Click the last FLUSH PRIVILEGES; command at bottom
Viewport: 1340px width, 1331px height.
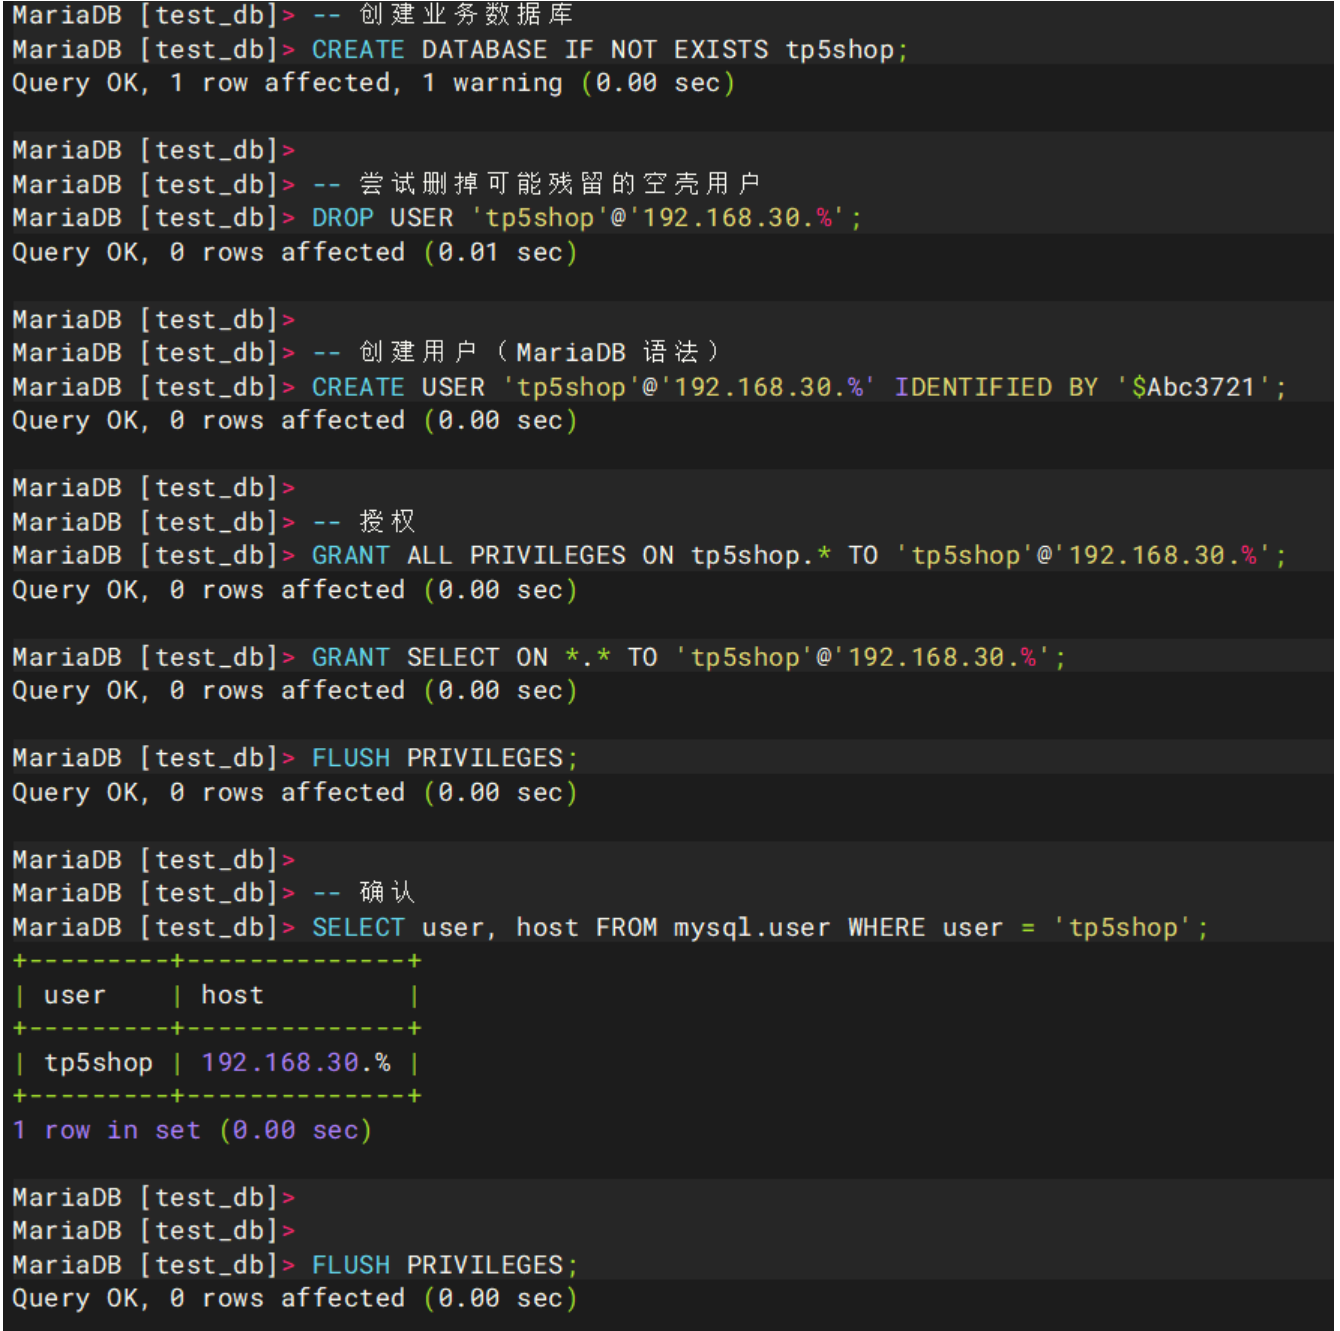[445, 1265]
